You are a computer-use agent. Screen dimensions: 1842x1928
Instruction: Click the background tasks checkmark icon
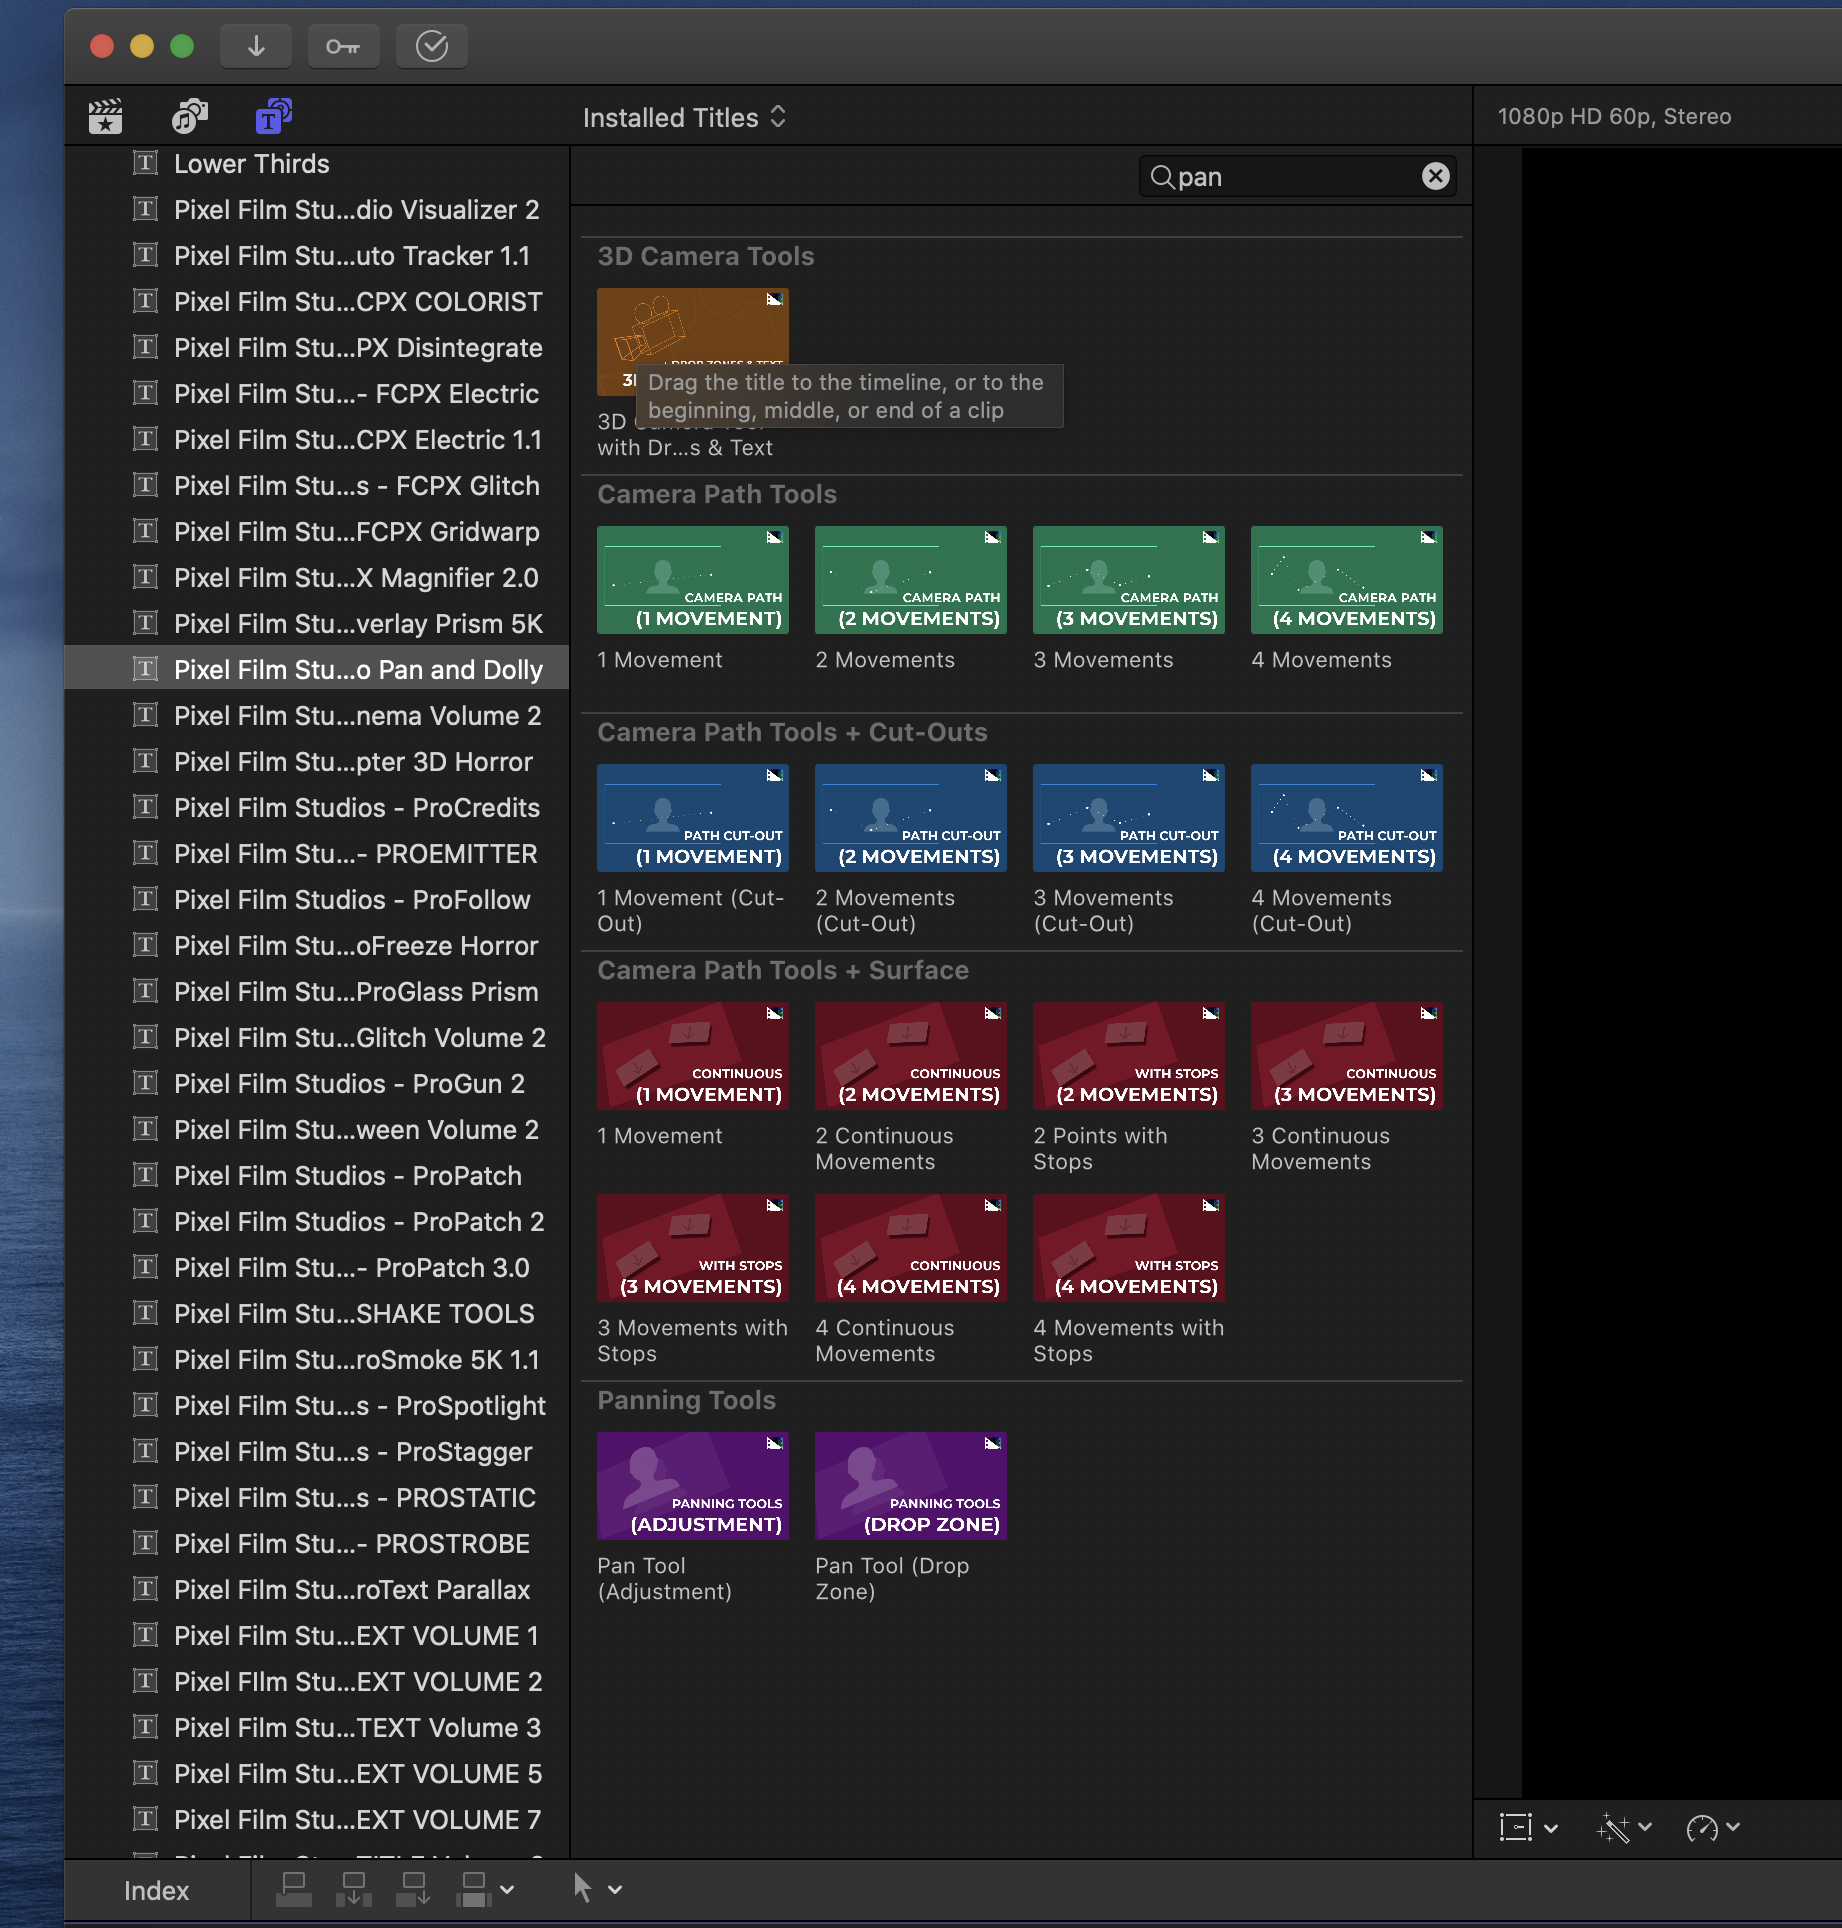point(431,46)
